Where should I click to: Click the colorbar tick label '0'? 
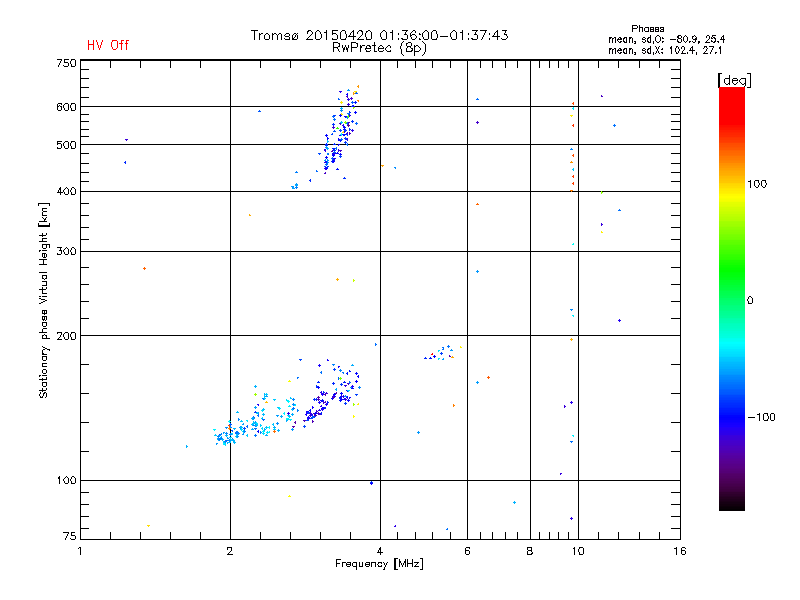point(750,301)
